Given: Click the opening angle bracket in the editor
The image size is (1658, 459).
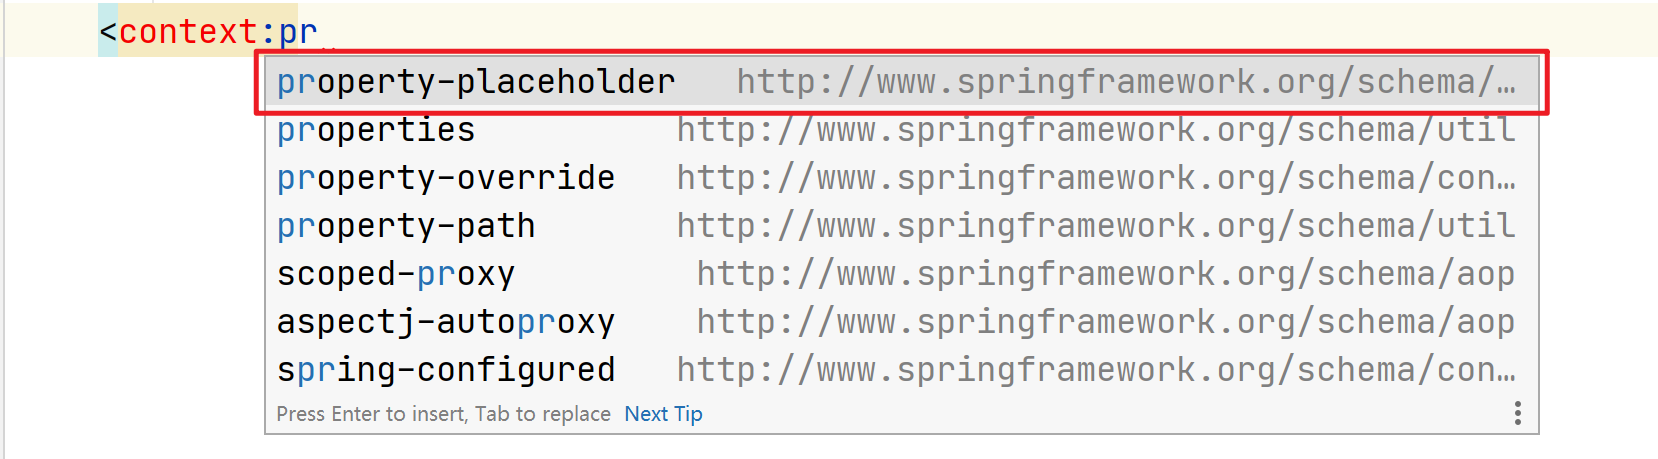Looking at the screenshot, I should coord(108,32).
